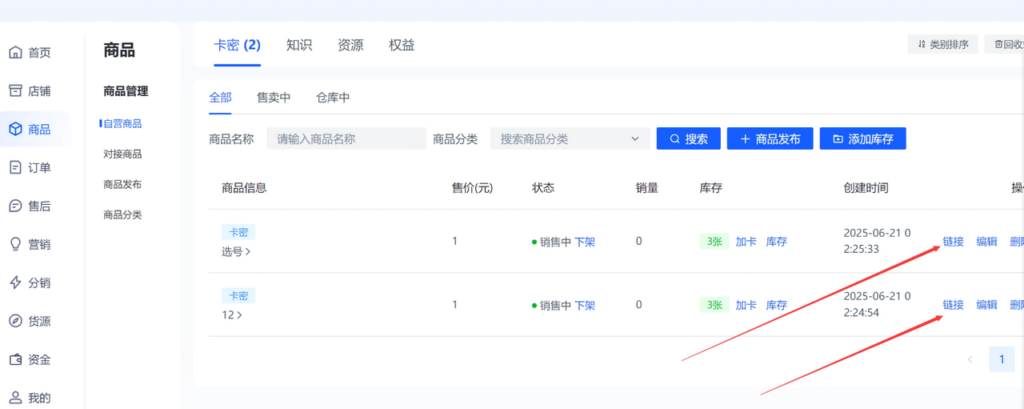Click the 商品管理 section heading
The image size is (1024, 409).
126,91
